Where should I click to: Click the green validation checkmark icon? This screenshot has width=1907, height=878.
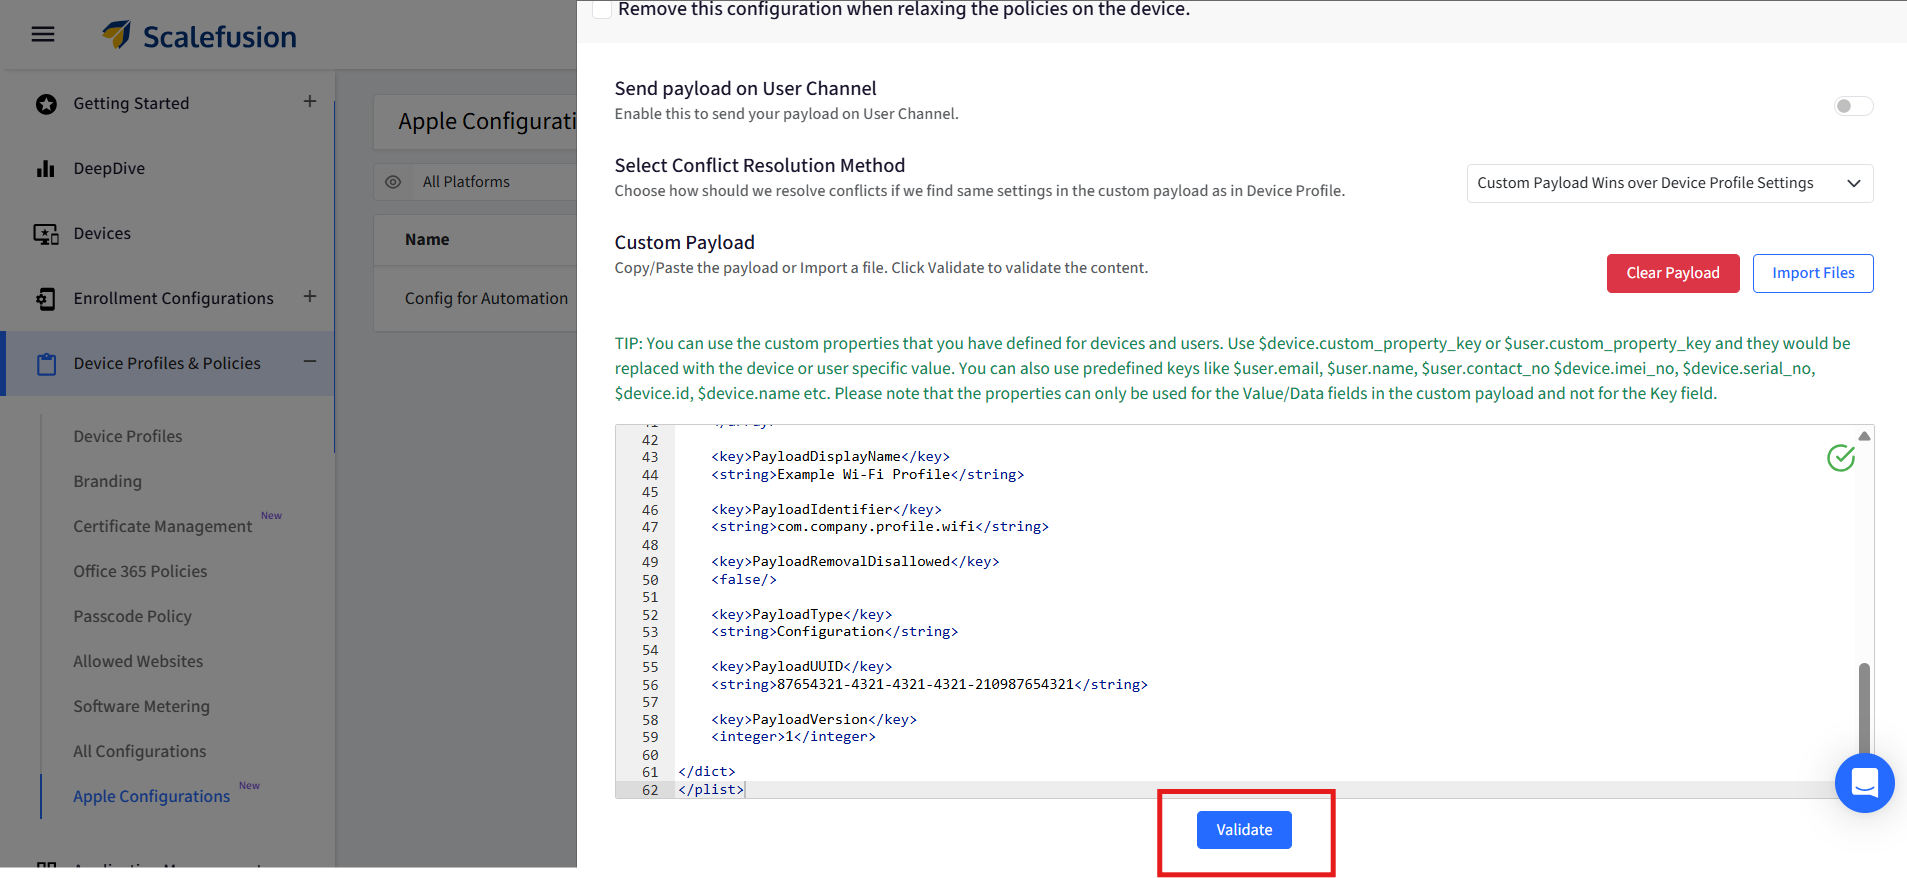click(1841, 458)
